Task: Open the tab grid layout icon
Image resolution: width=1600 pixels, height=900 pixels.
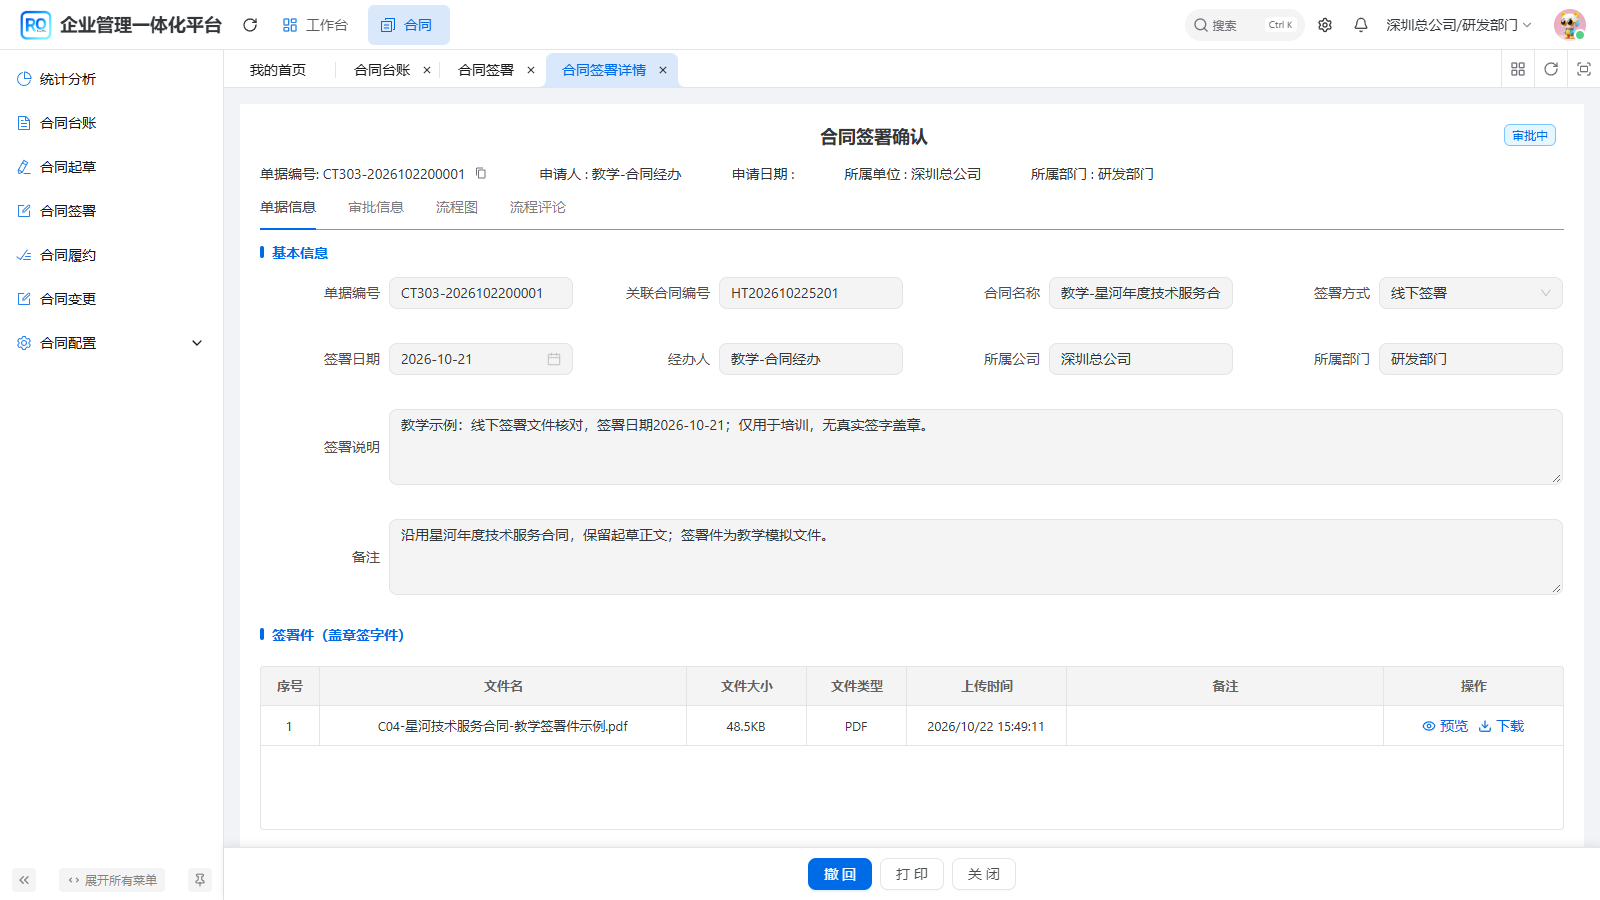Action: tap(1518, 69)
